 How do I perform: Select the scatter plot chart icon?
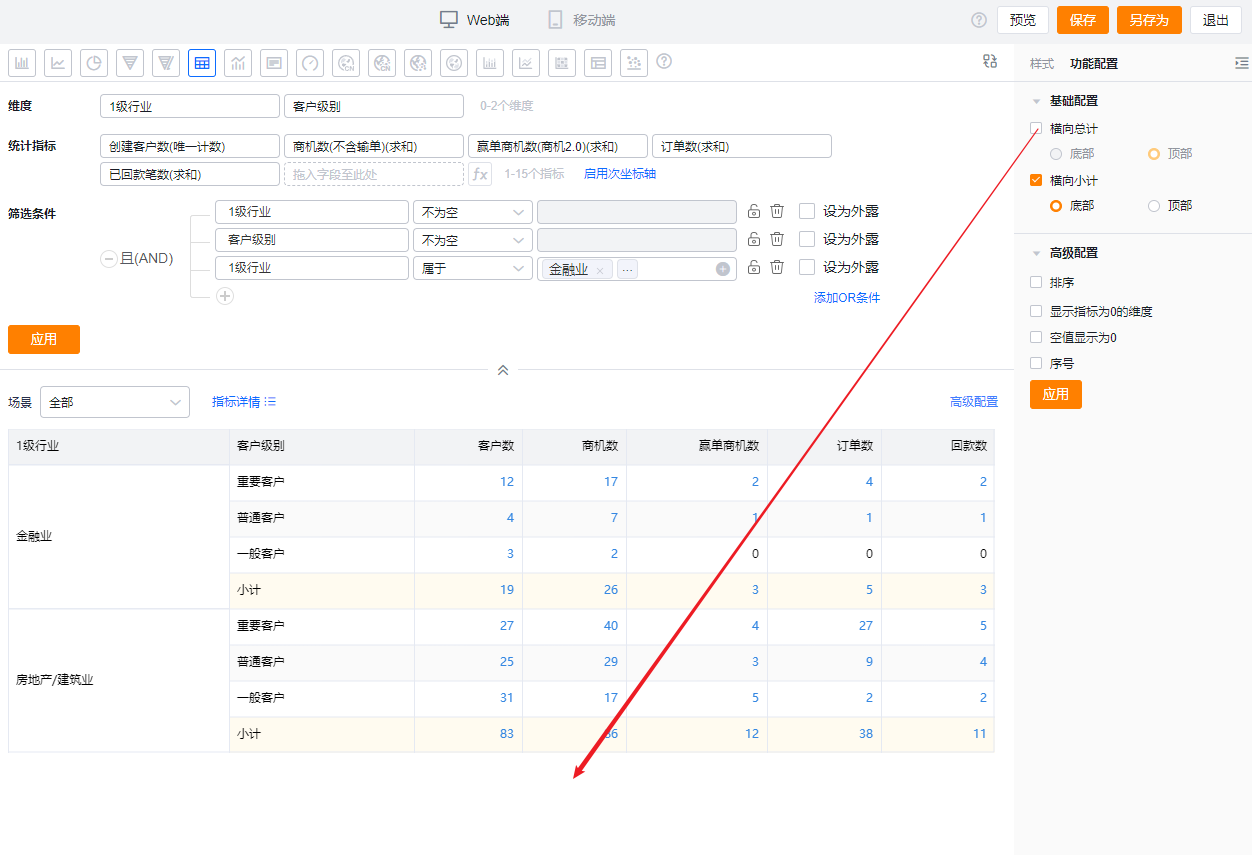(x=634, y=63)
